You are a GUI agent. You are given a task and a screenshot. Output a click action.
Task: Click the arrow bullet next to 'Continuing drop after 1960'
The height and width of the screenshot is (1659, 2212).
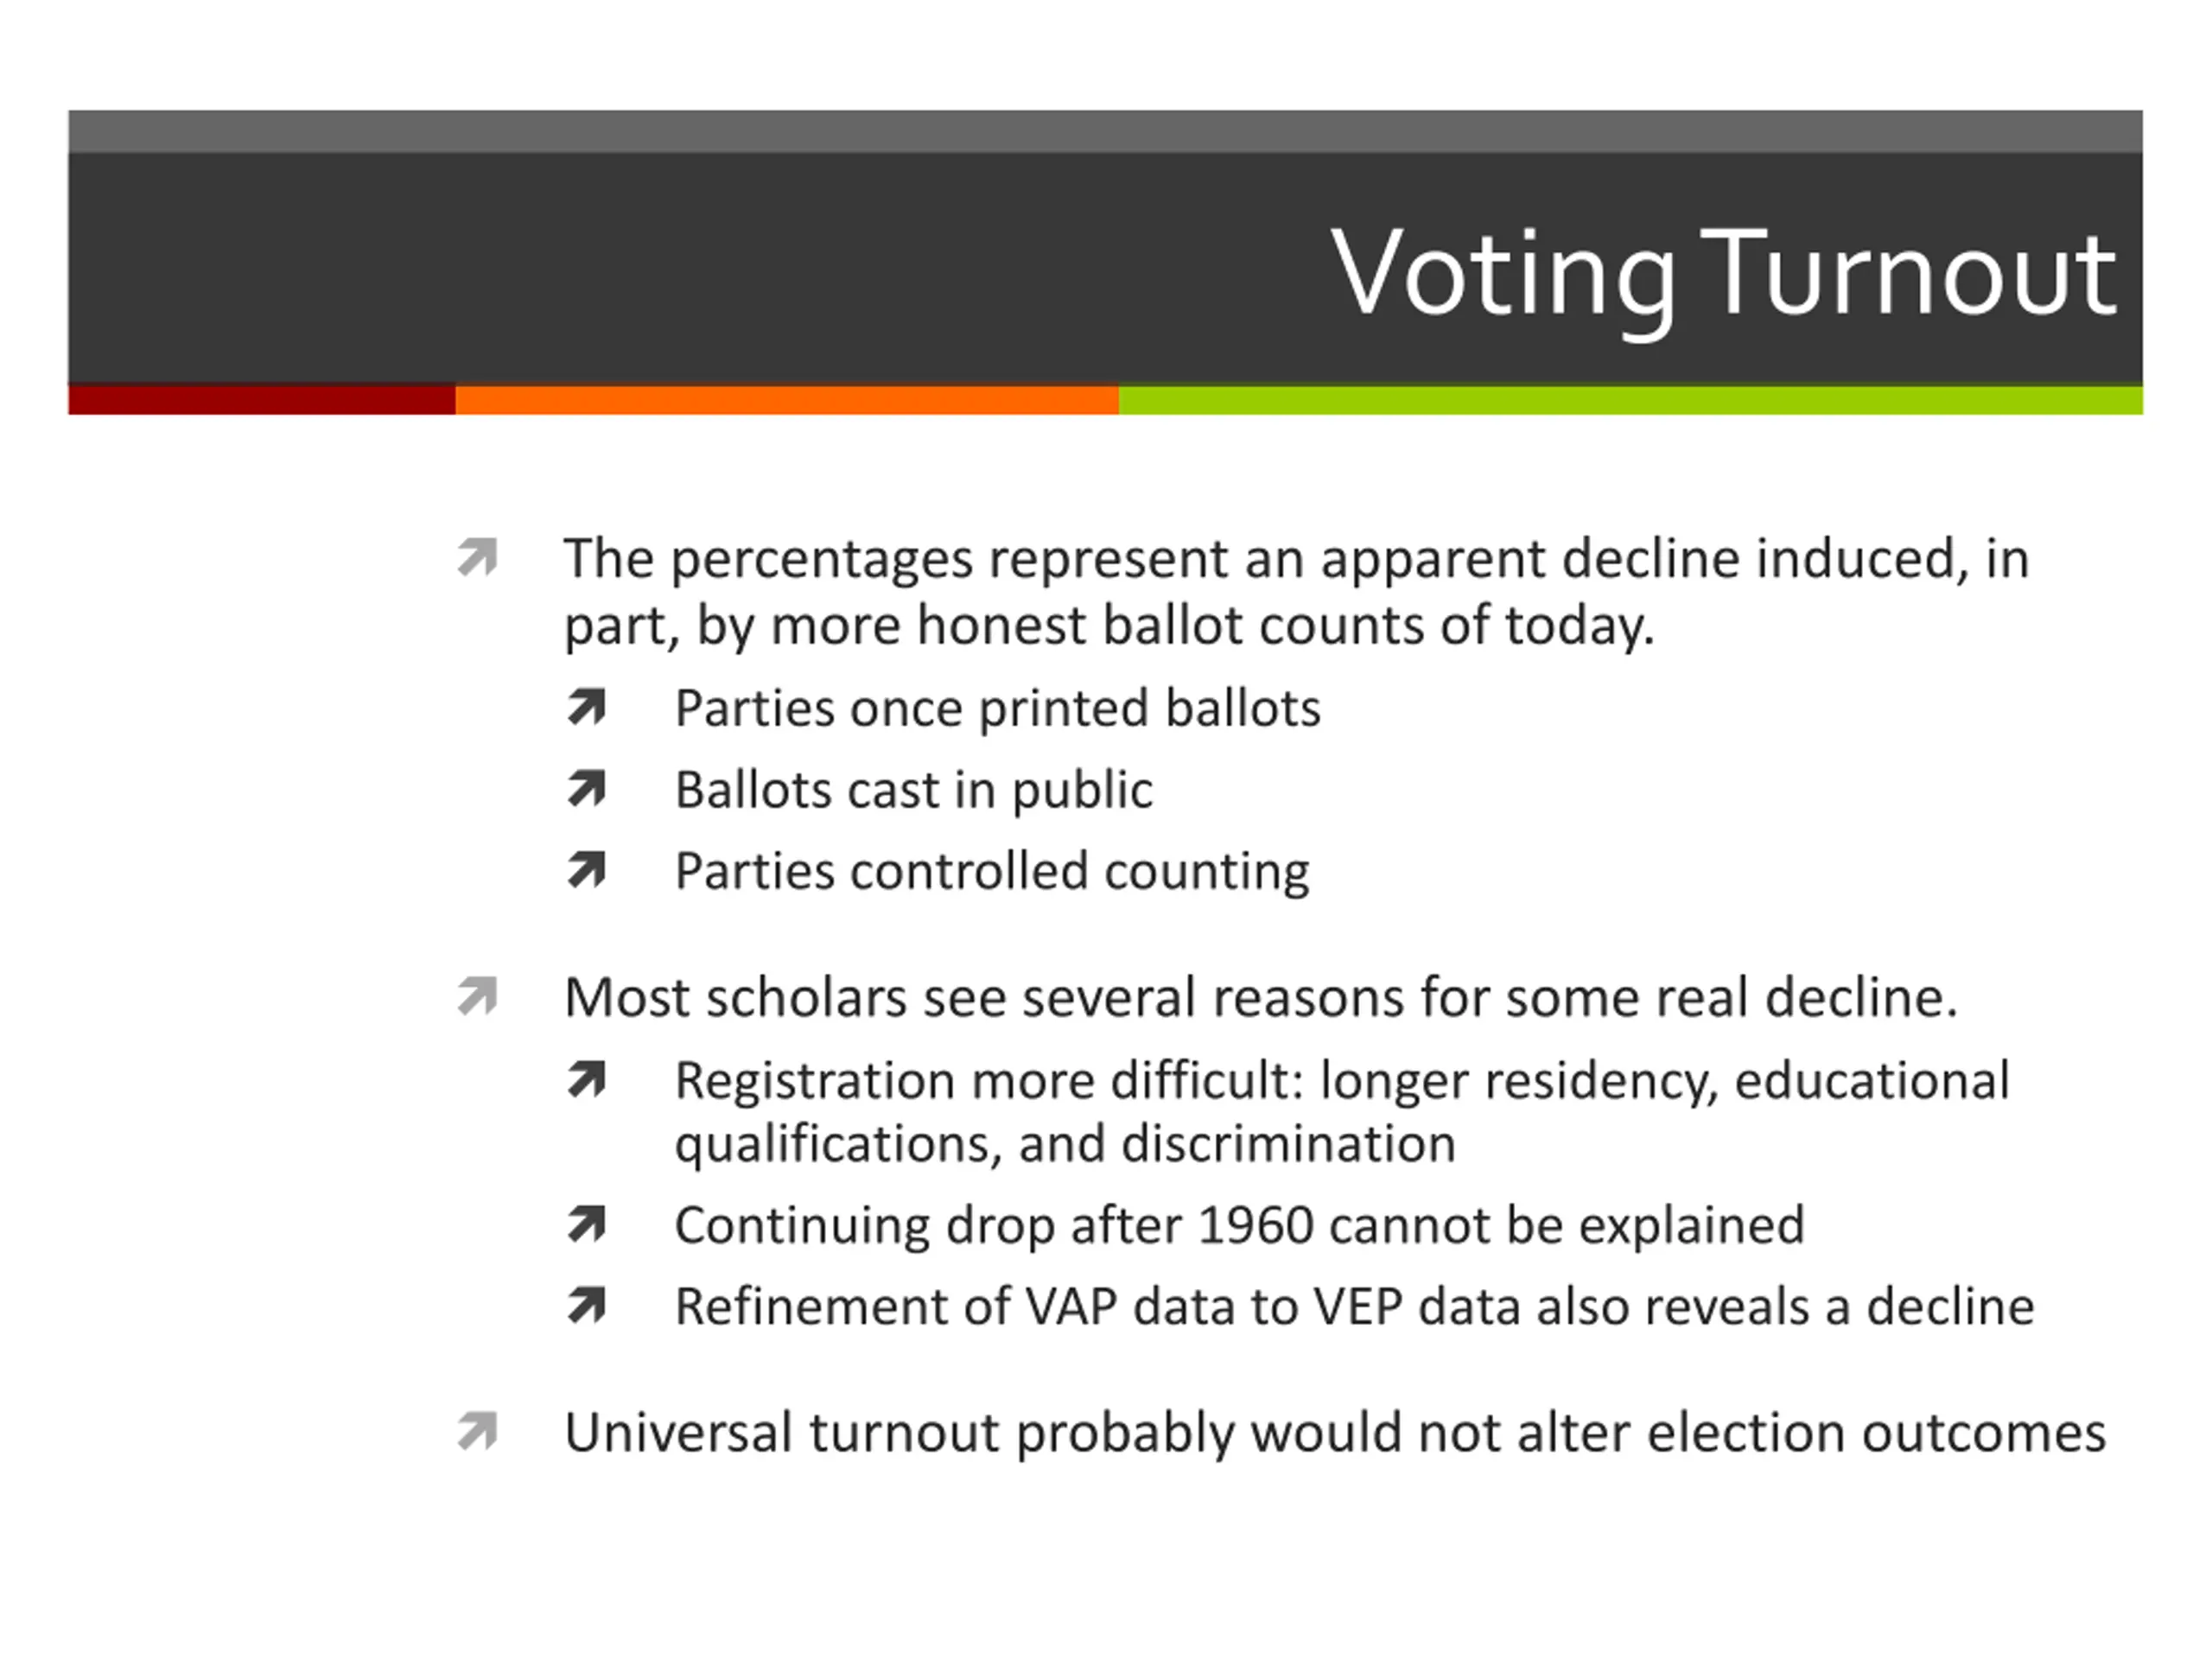click(587, 1223)
